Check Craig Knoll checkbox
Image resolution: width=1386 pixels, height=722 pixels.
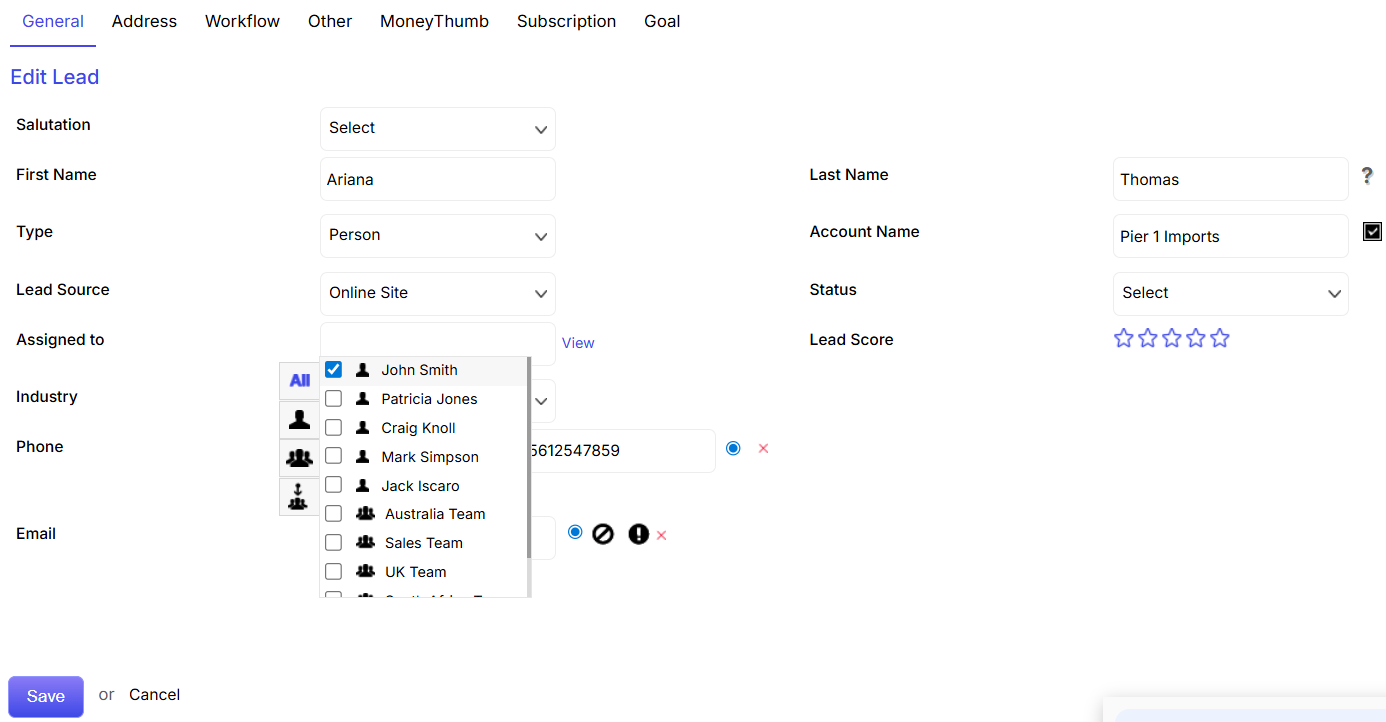(x=334, y=427)
